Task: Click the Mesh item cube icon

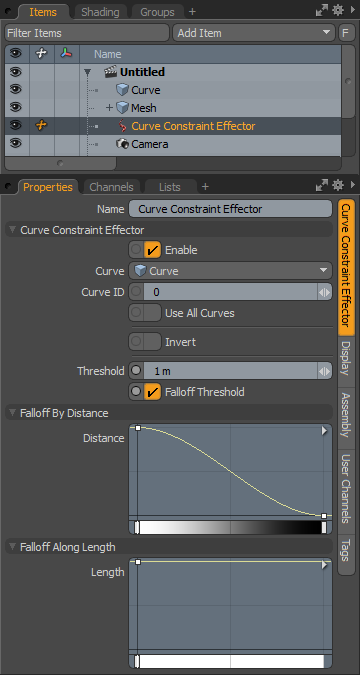Action: click(x=123, y=108)
